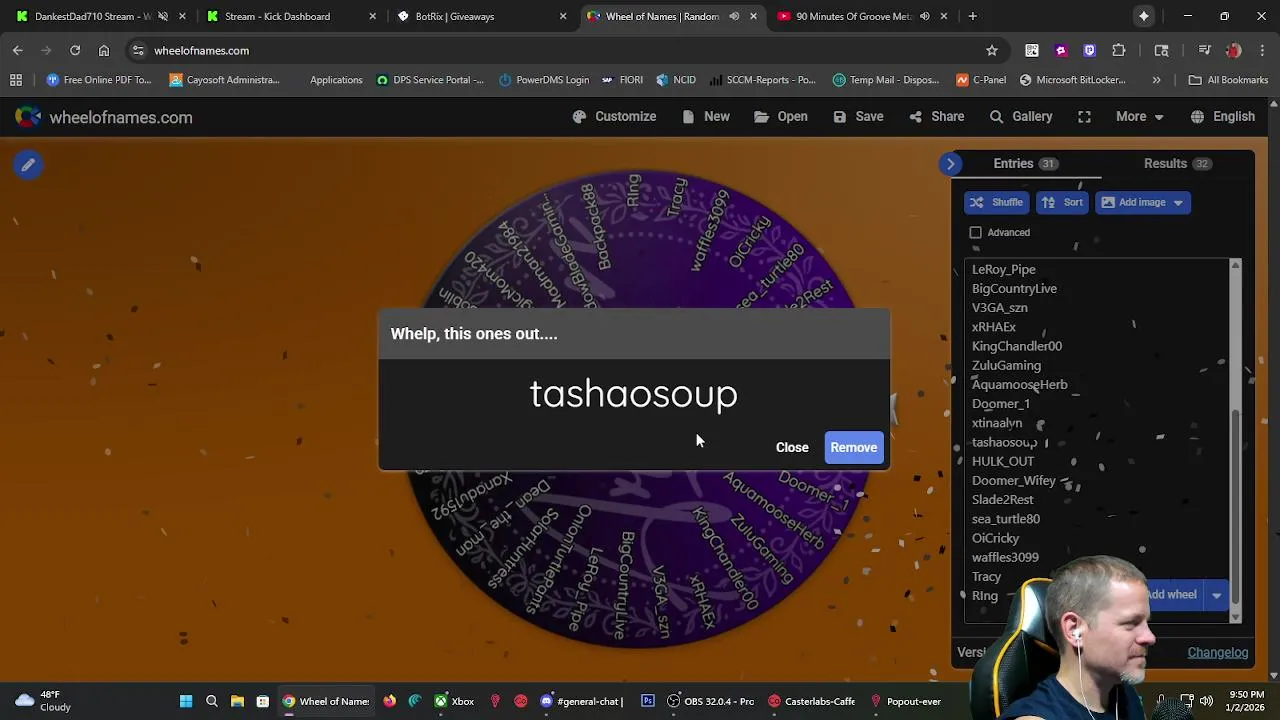Click the entries list scrollbar
1280x720 pixels.
tap(1235, 504)
